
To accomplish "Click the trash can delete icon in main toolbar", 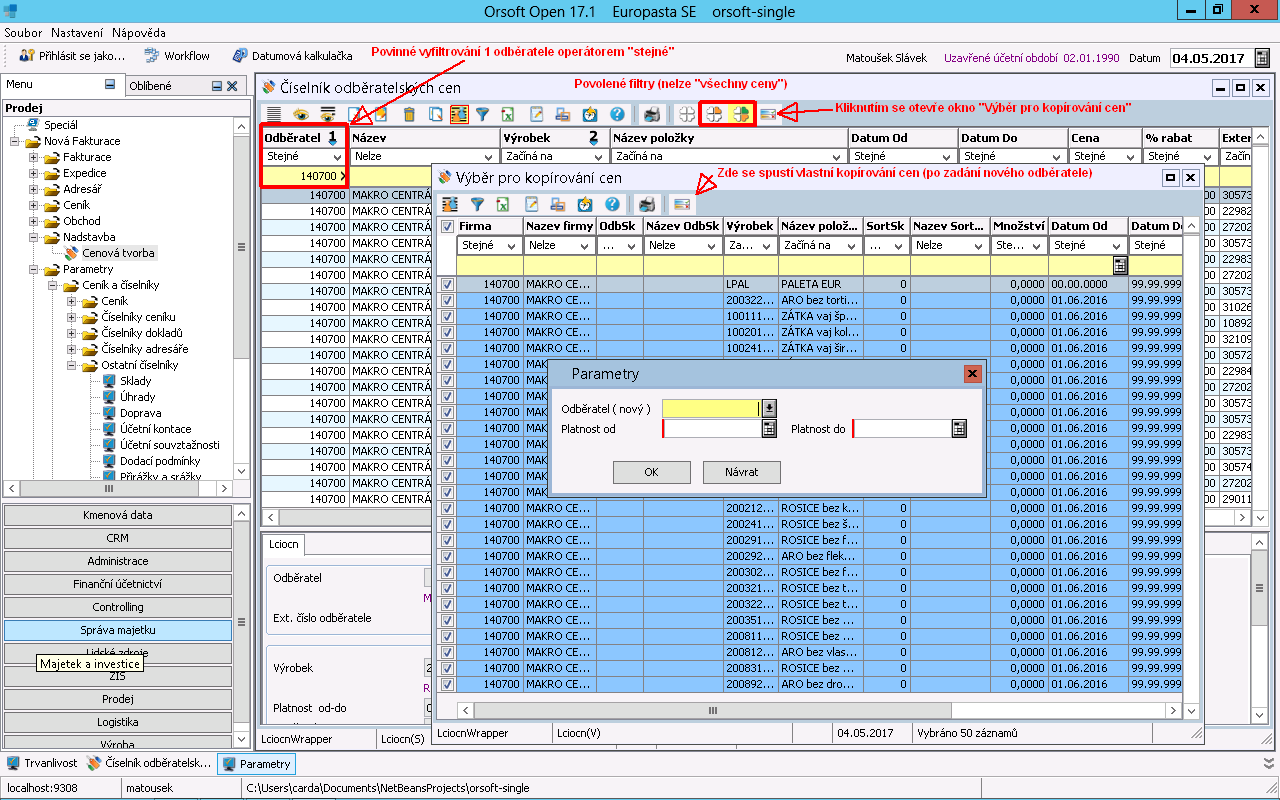I will [409, 115].
